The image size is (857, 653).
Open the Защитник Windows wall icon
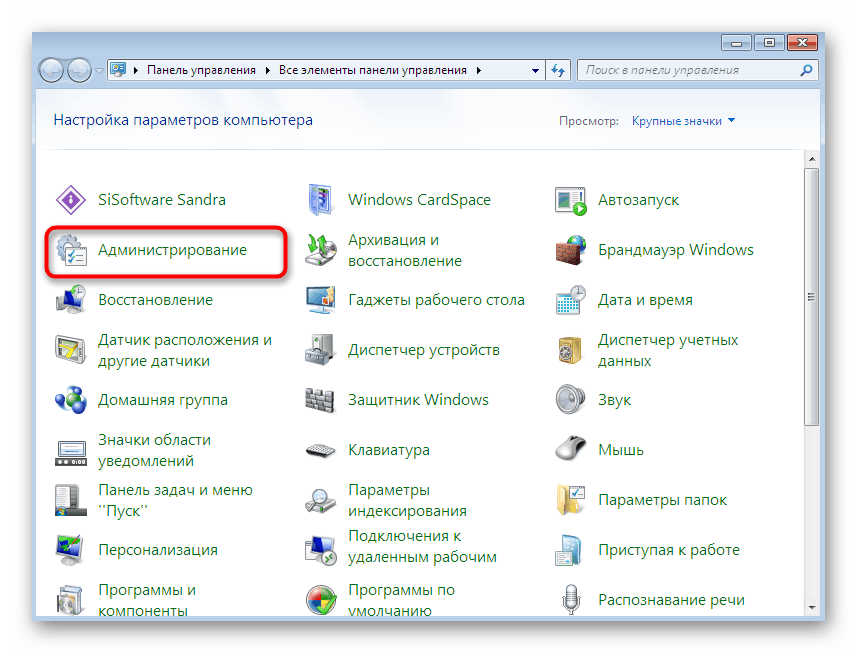[320, 400]
